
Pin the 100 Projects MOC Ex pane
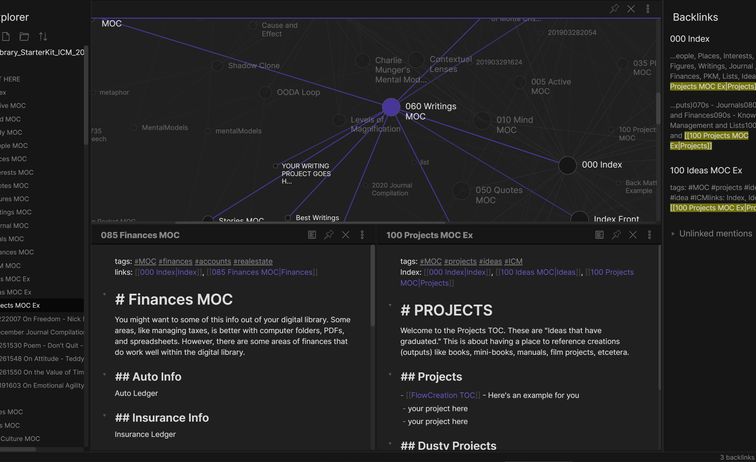[x=616, y=235]
